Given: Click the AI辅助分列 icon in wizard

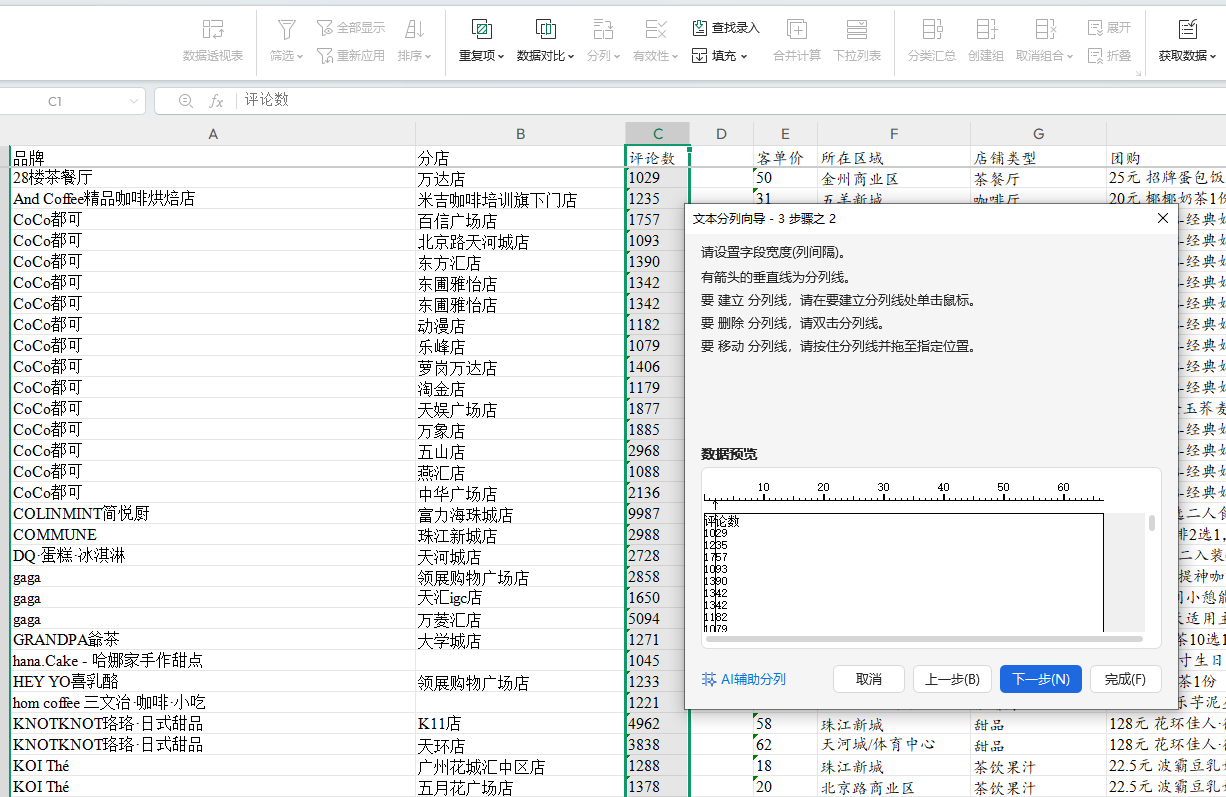Looking at the screenshot, I should tap(709, 679).
